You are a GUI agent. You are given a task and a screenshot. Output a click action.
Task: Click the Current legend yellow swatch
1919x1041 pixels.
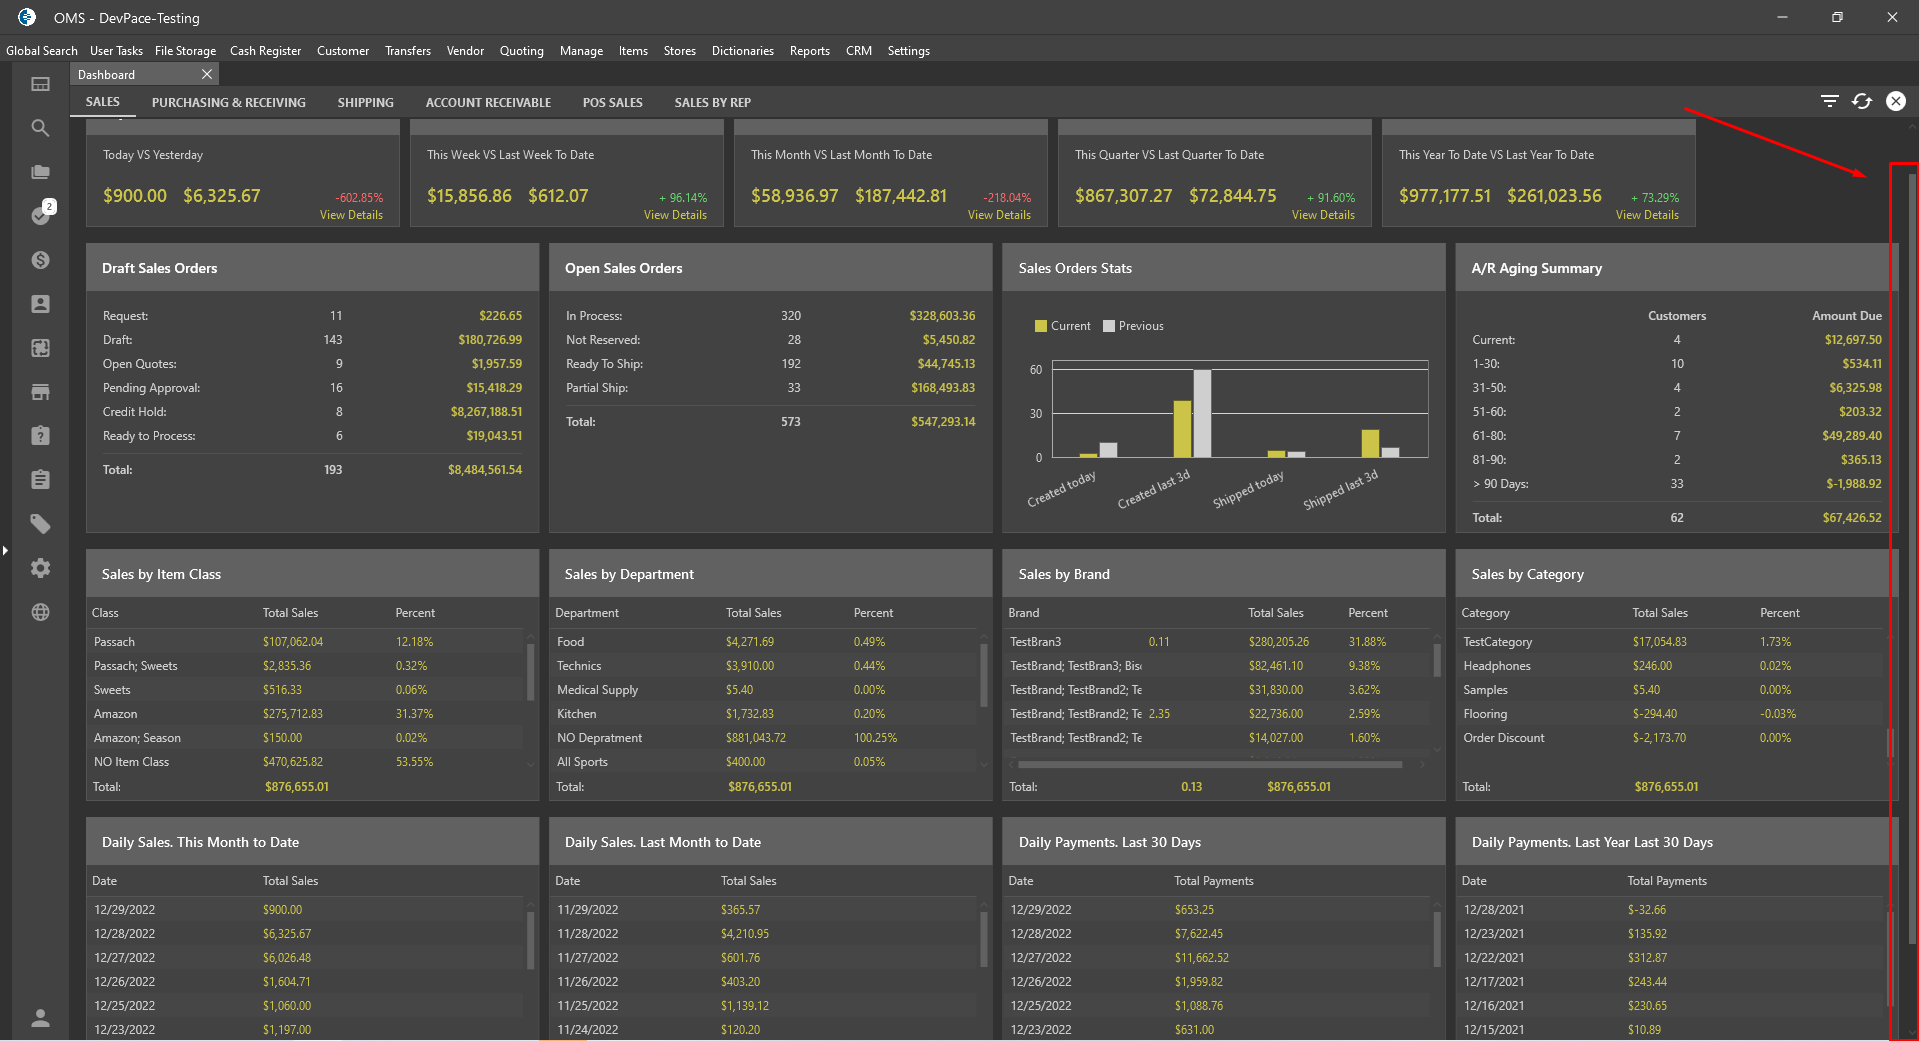[1041, 326]
